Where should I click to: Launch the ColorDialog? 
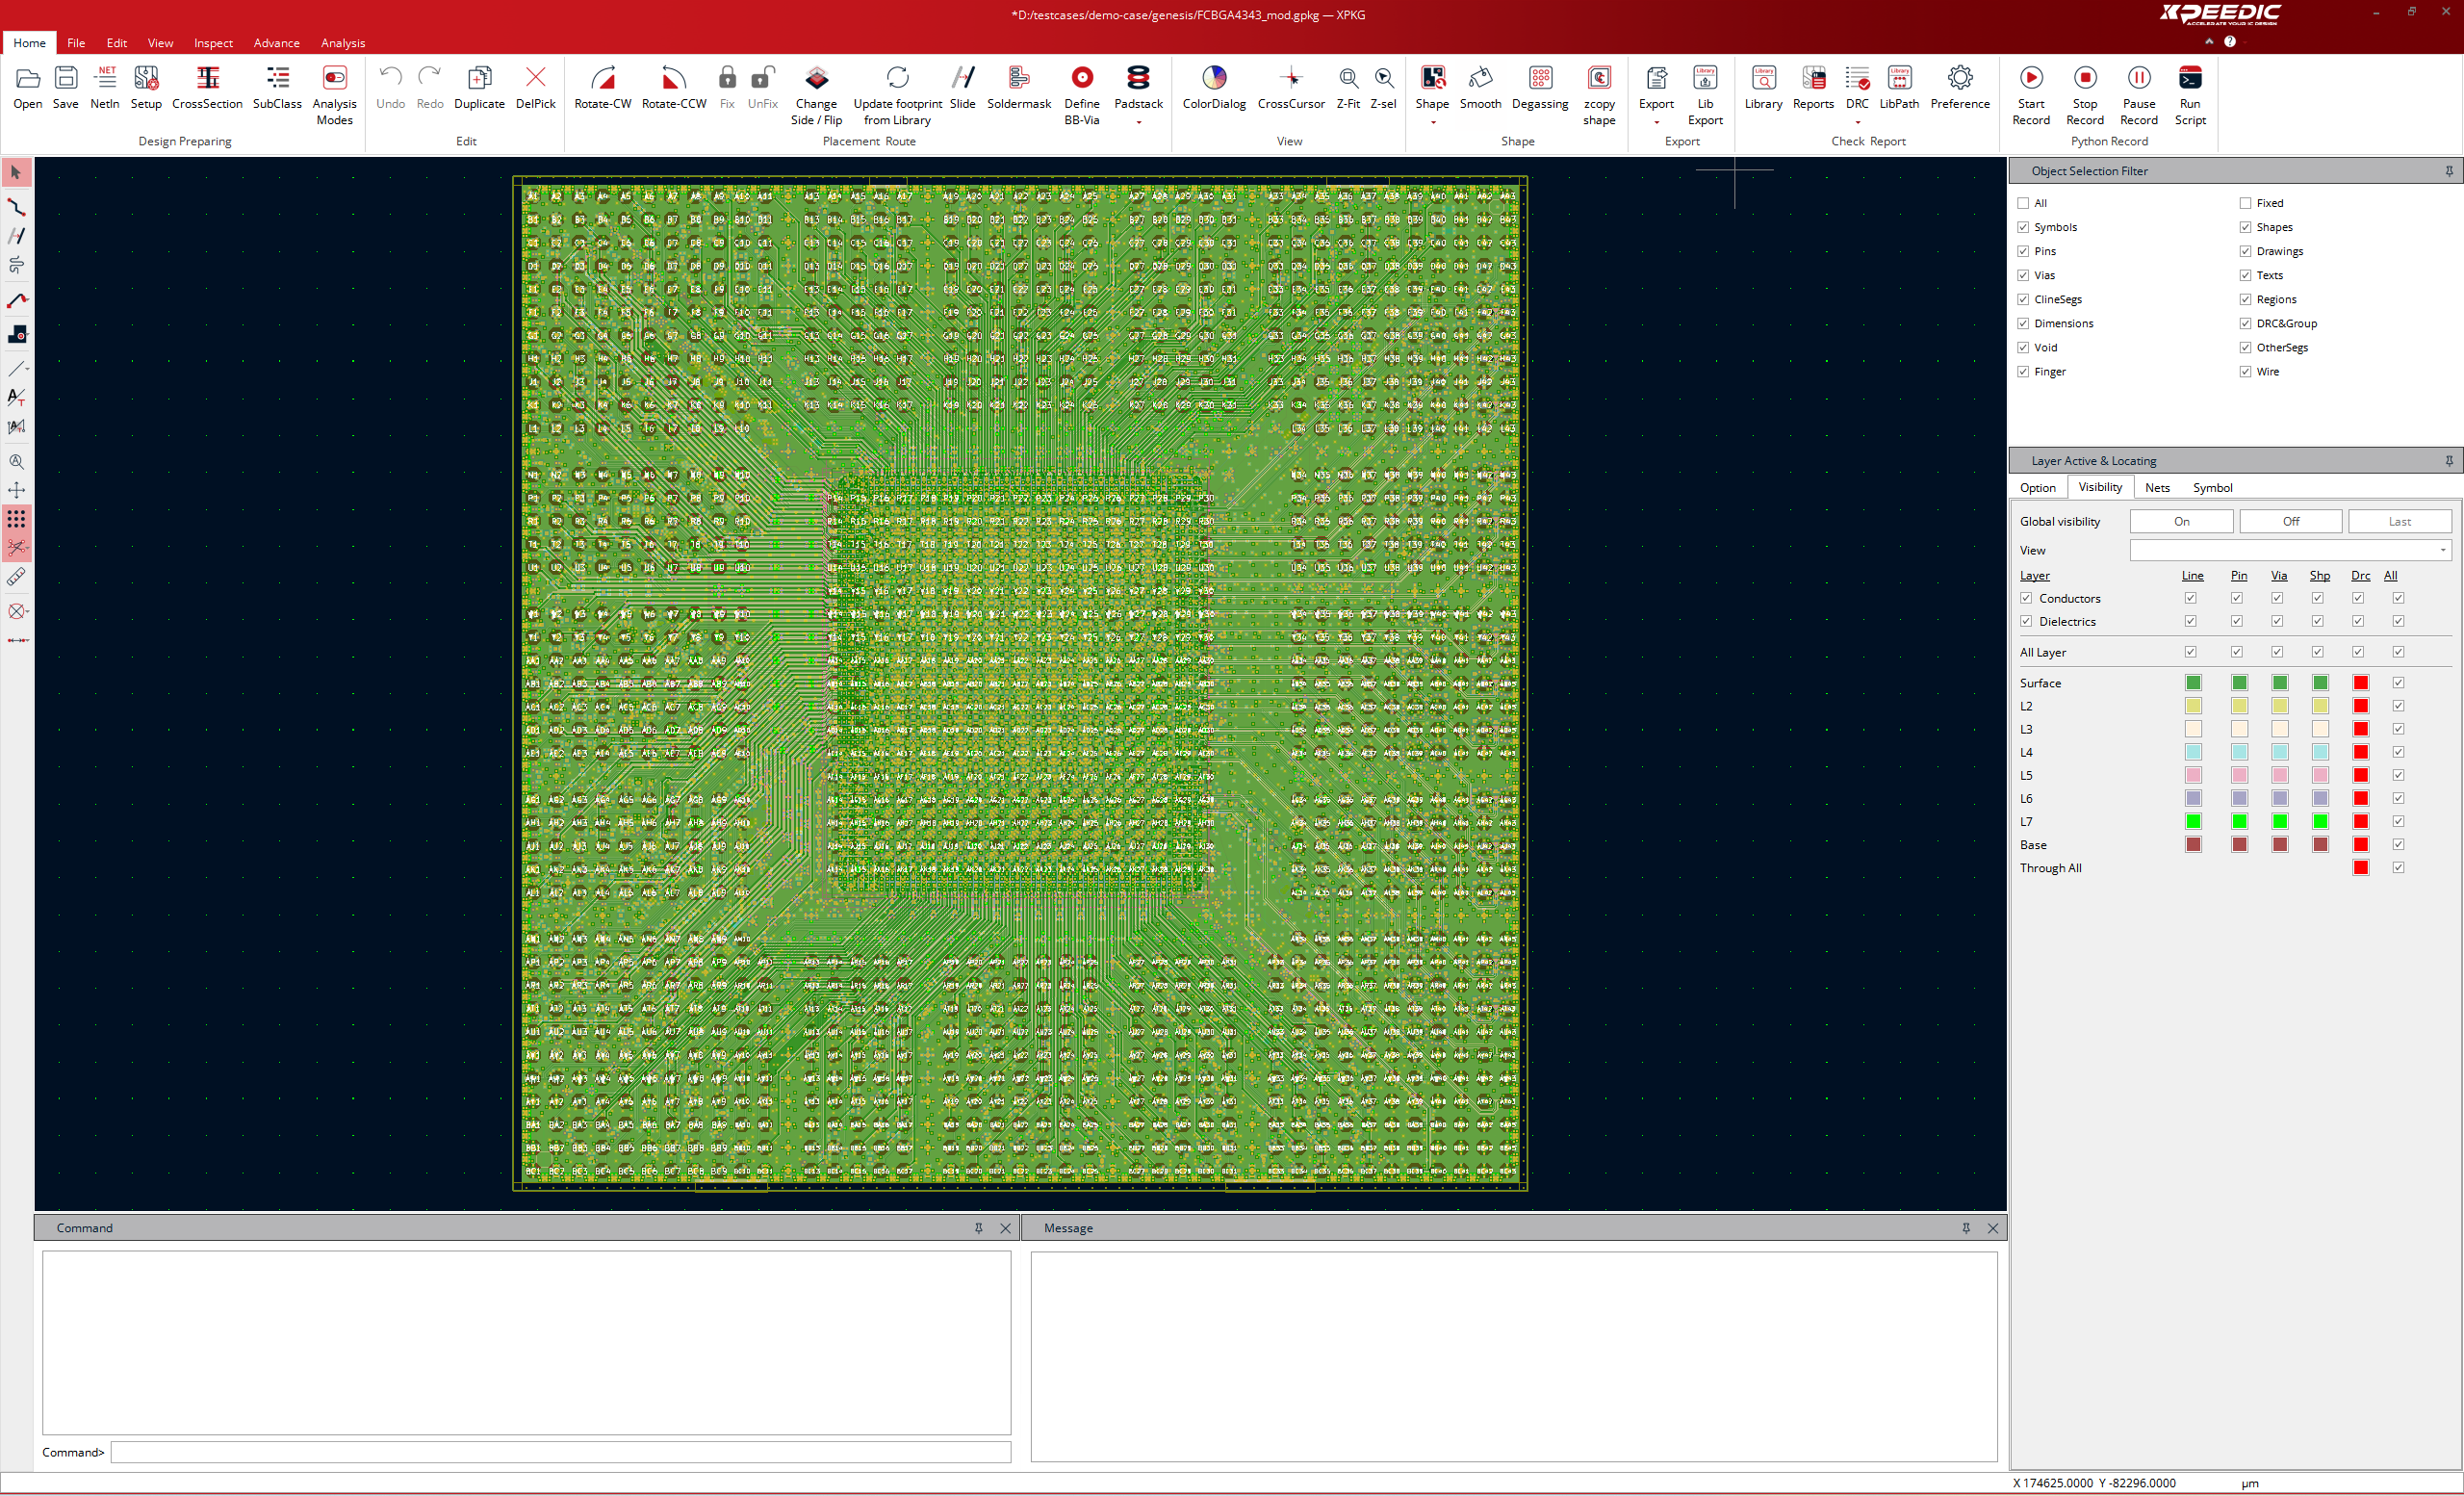[x=1213, y=90]
